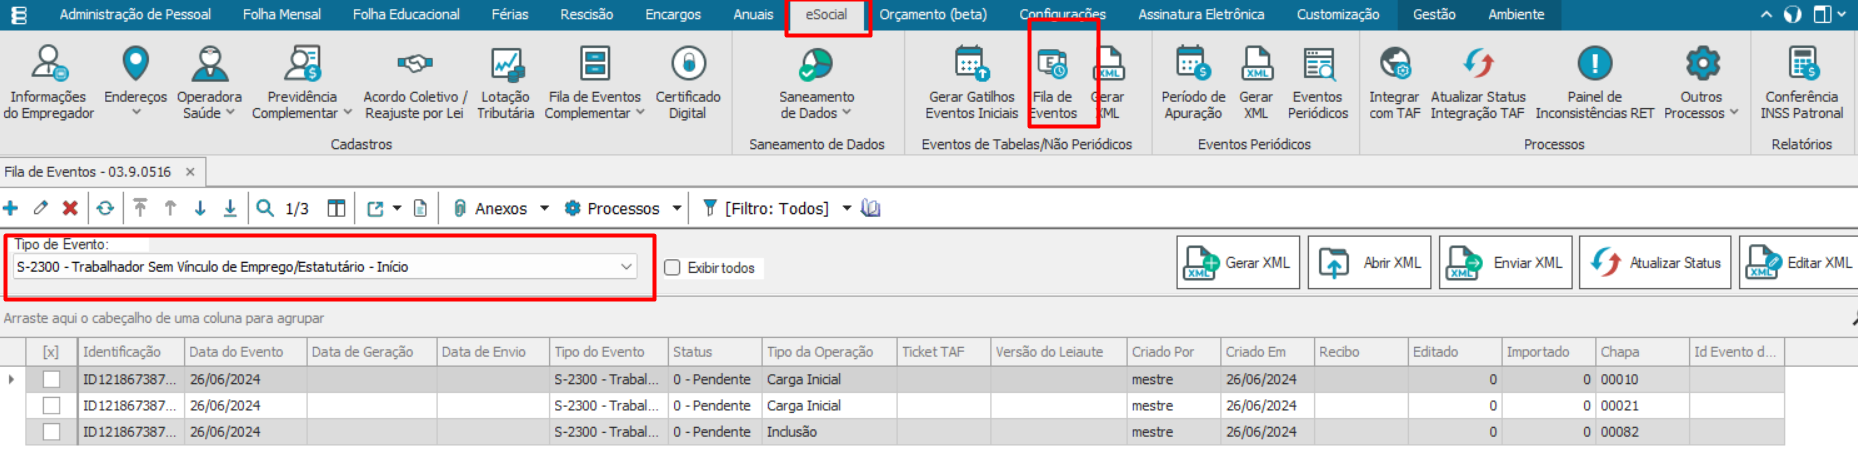Open Conferência INSS Patronal report
The width and height of the screenshot is (1858, 465).
(x=1802, y=82)
